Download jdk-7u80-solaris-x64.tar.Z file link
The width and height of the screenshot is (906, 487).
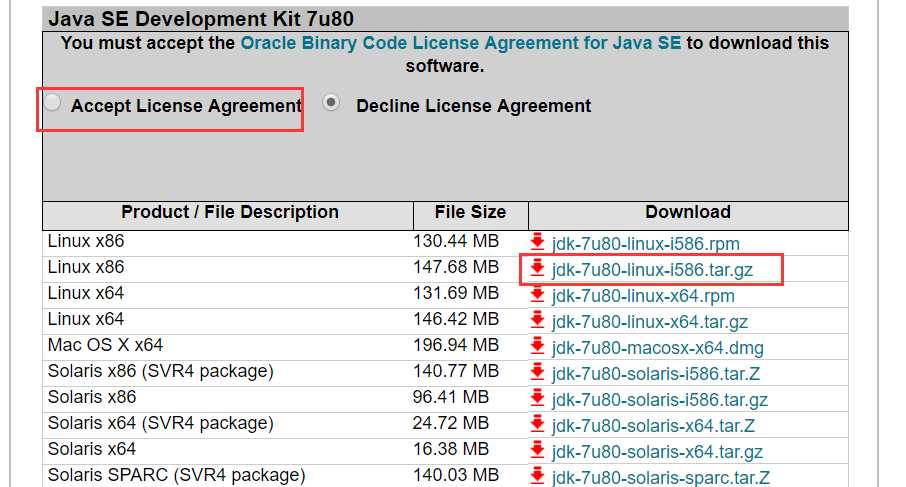[653, 426]
